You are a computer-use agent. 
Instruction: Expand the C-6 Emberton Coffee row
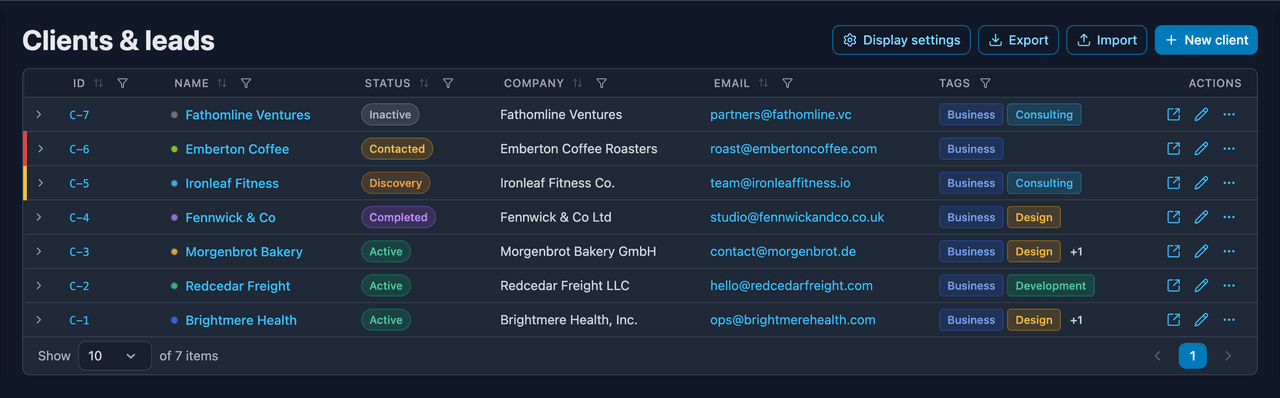pos(40,149)
